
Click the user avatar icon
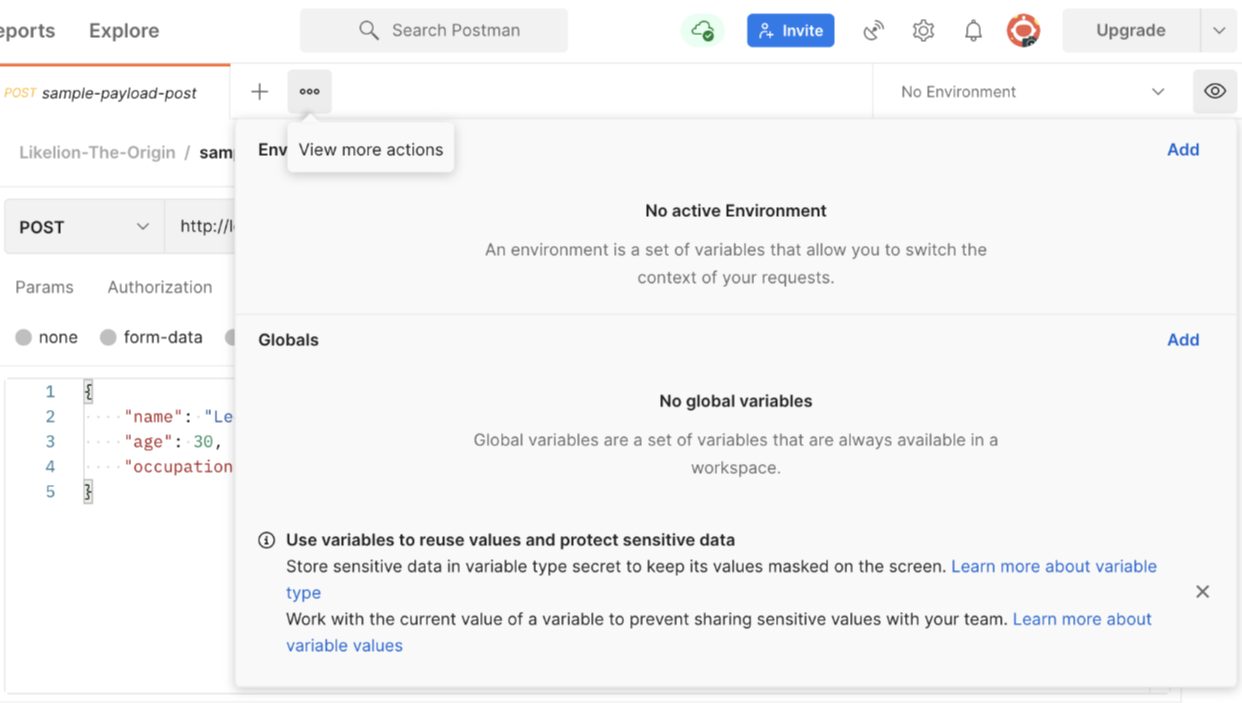tap(1023, 30)
